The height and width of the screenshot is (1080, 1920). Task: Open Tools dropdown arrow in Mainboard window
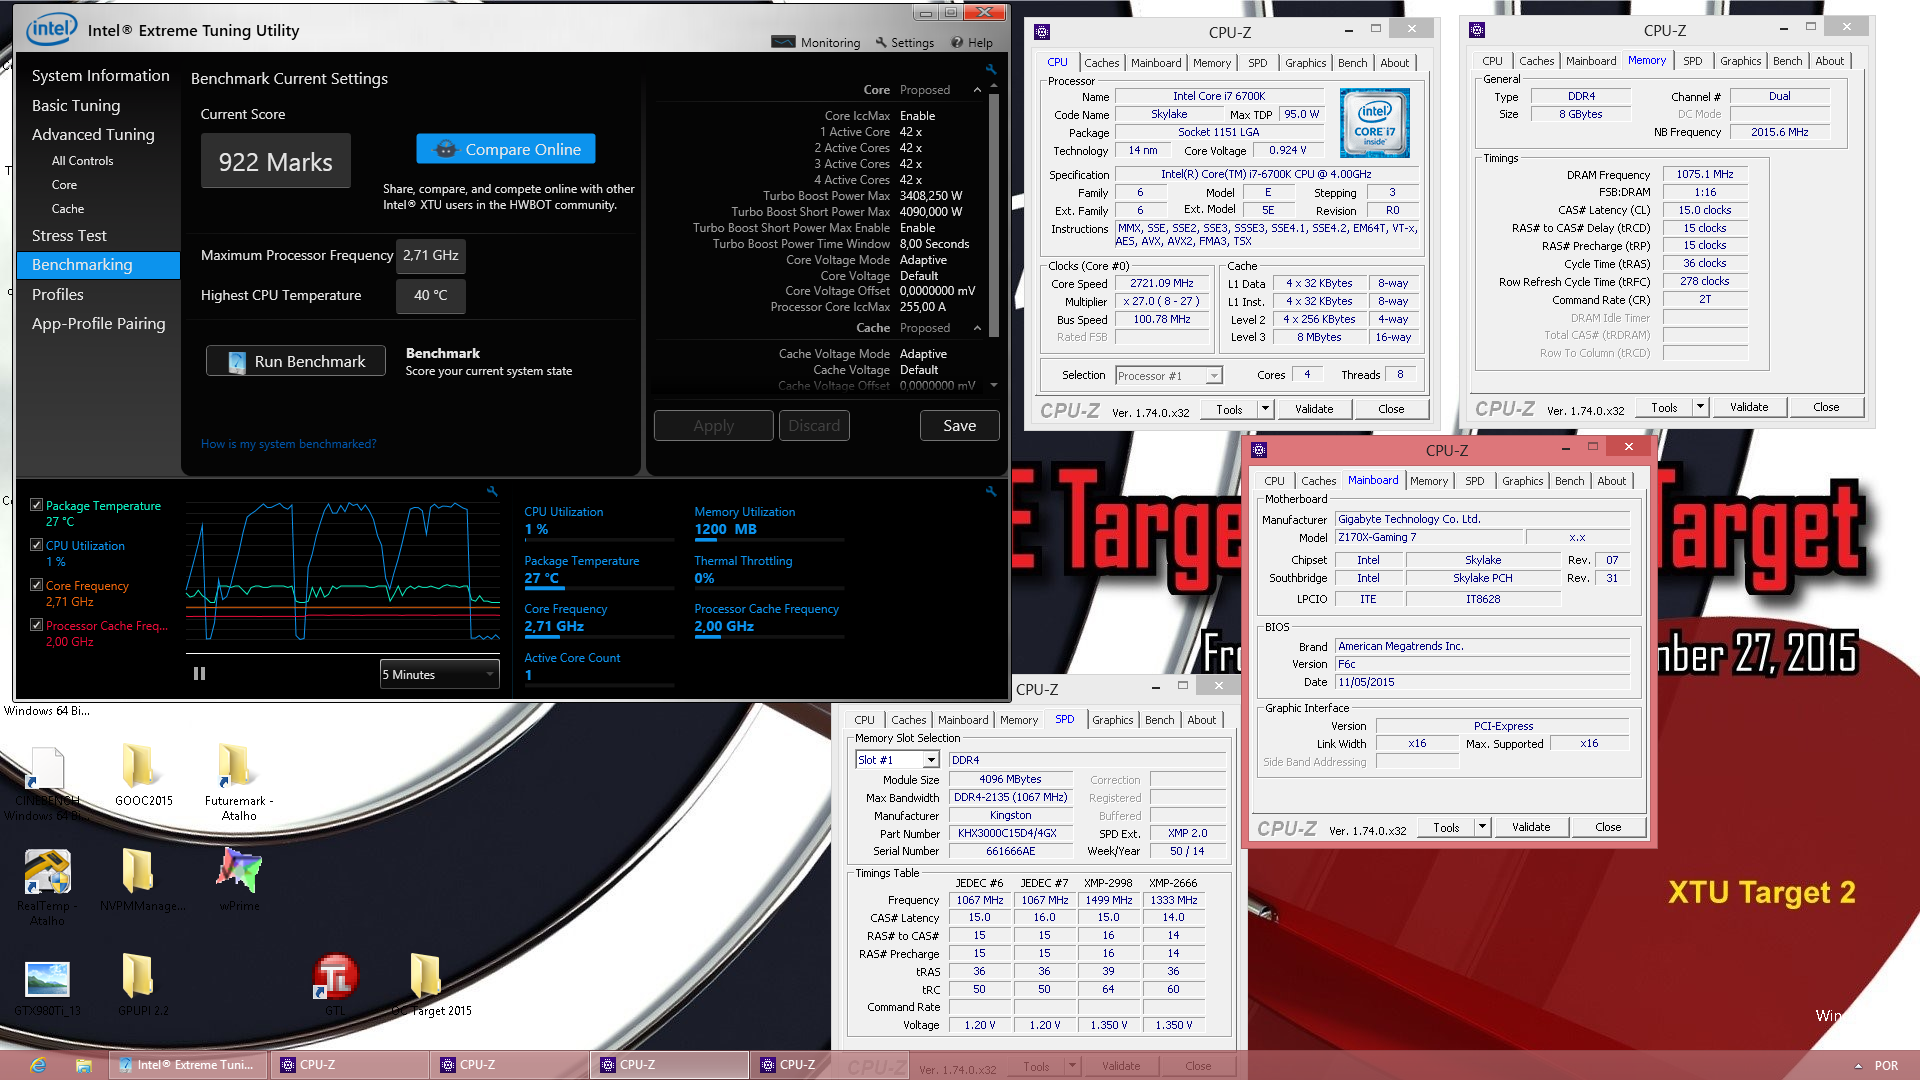(1482, 827)
